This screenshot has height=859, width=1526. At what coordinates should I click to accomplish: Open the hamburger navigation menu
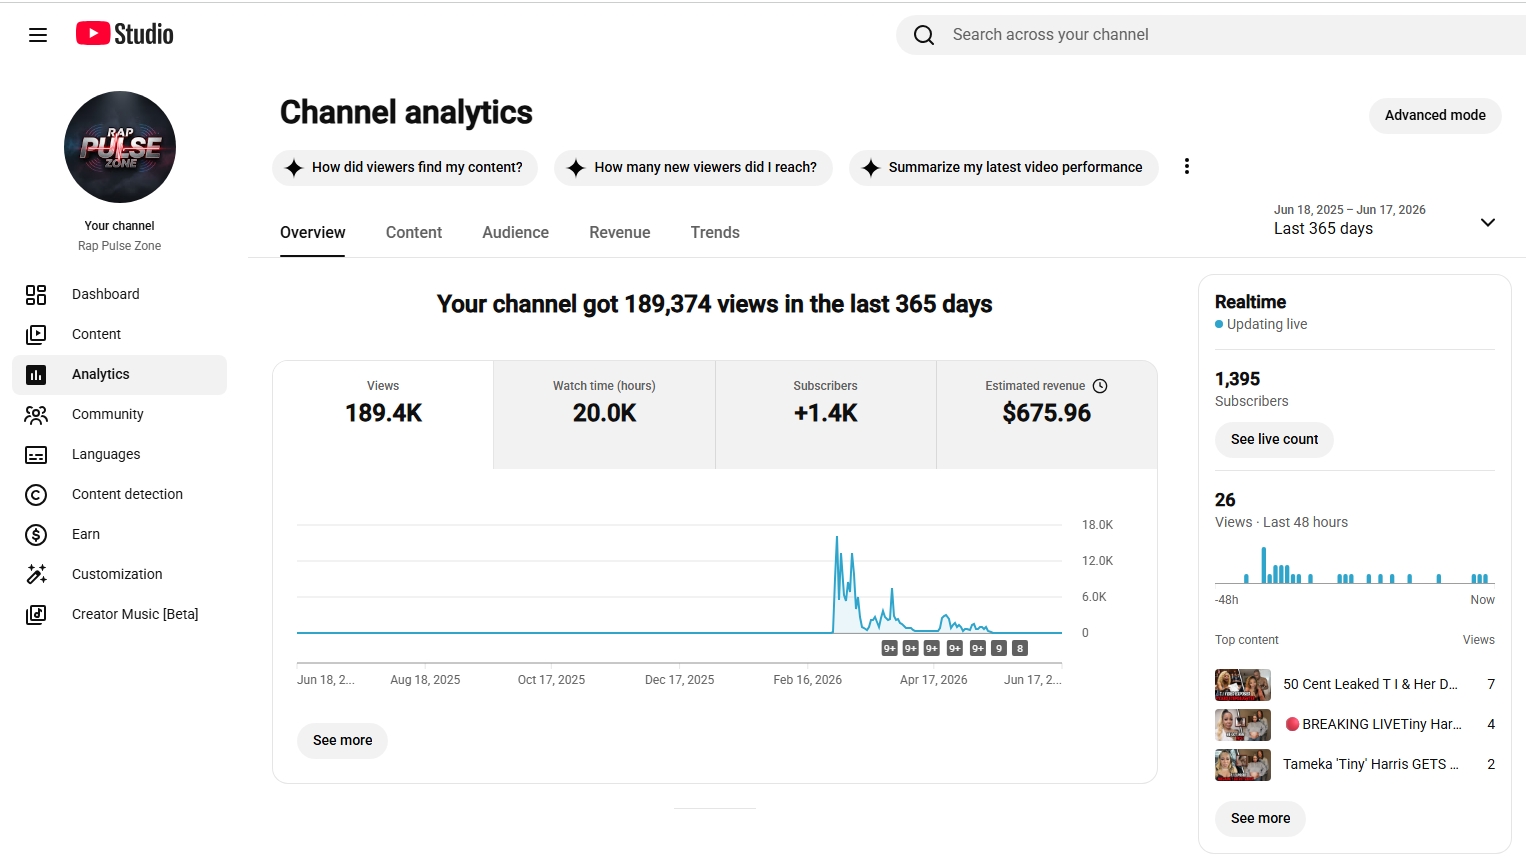(38, 35)
